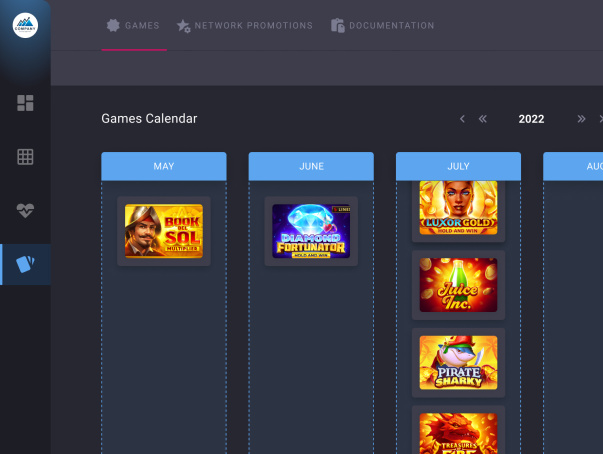Open the Pirate Sharky game thumbnail
The height and width of the screenshot is (454, 603).
tap(458, 363)
